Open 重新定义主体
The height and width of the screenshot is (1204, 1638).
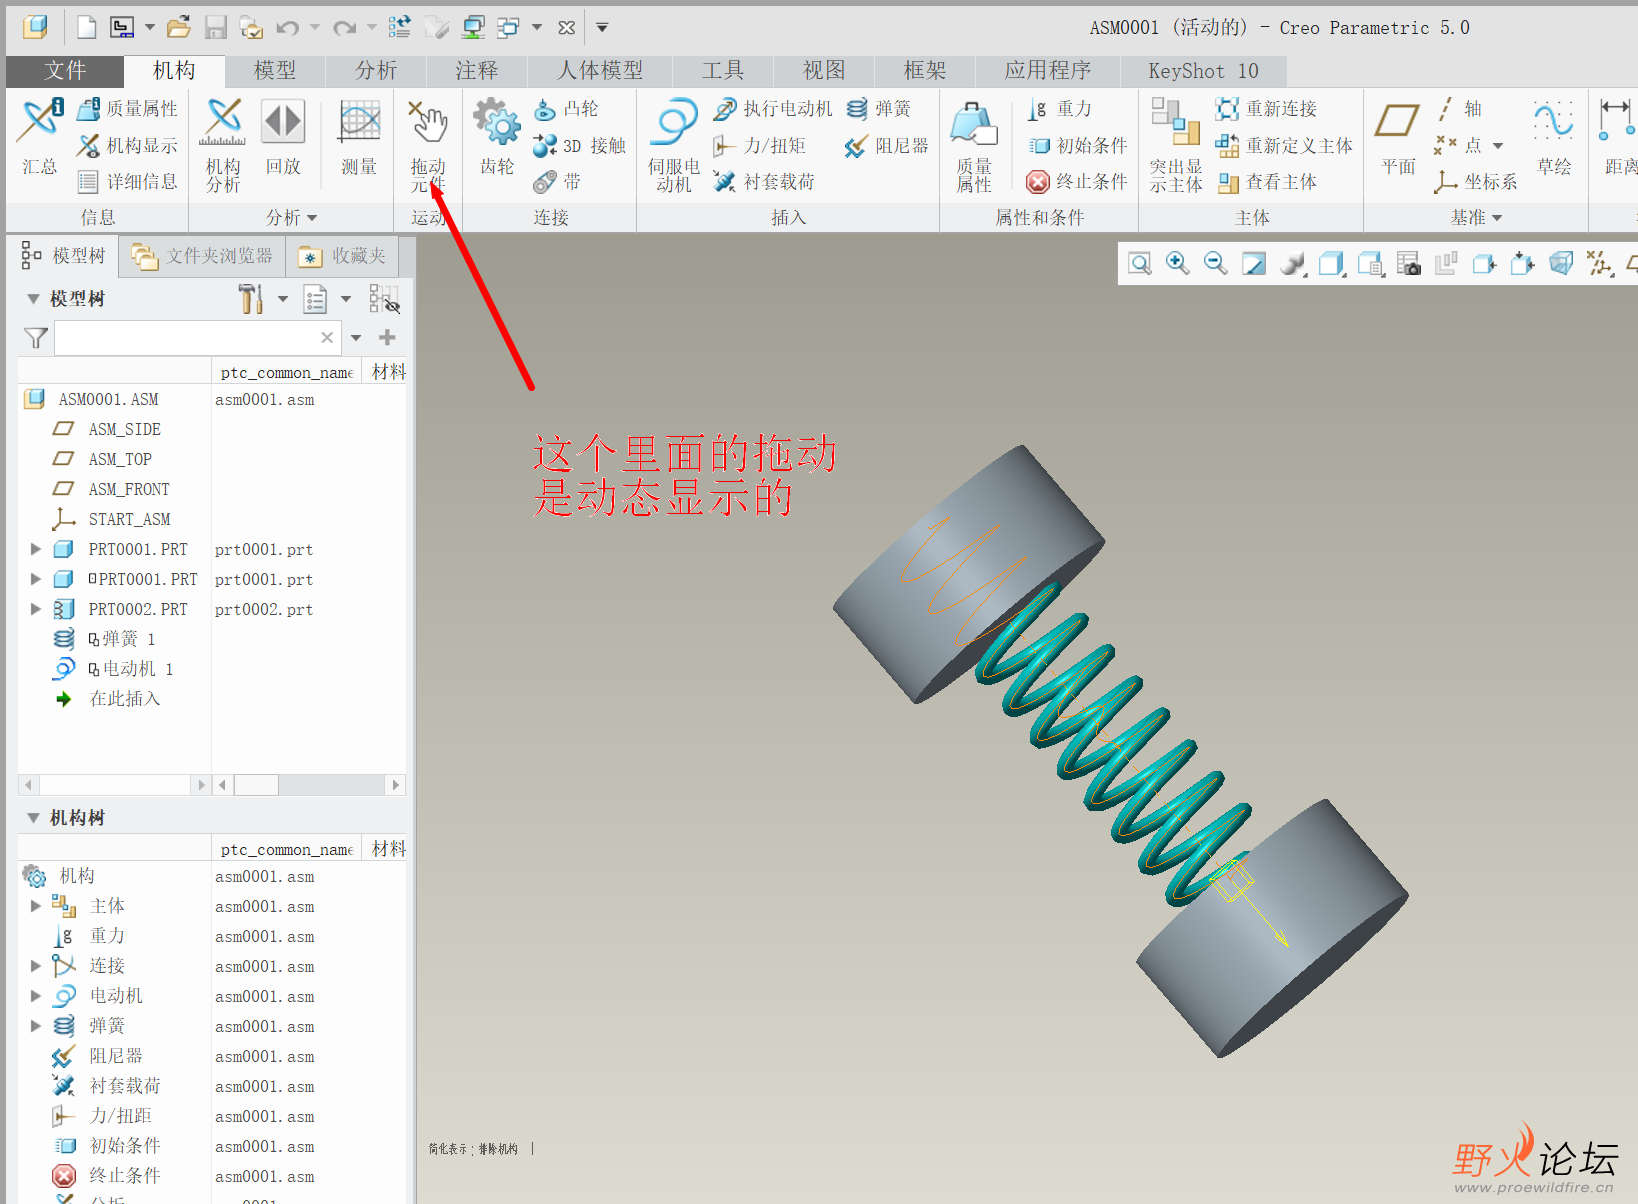click(x=1284, y=145)
